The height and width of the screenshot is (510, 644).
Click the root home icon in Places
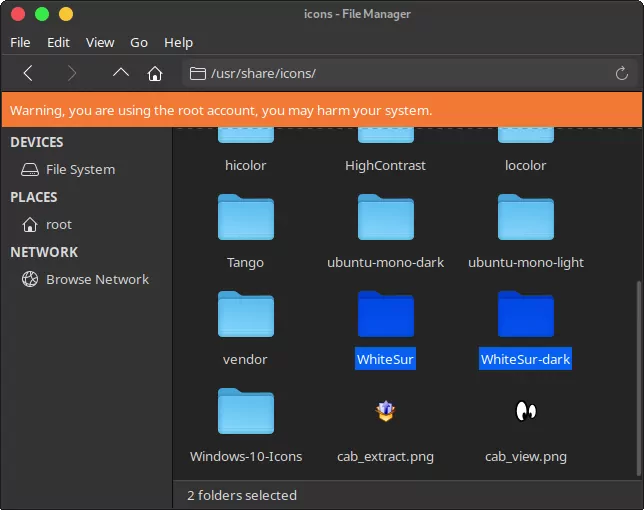[30, 225]
